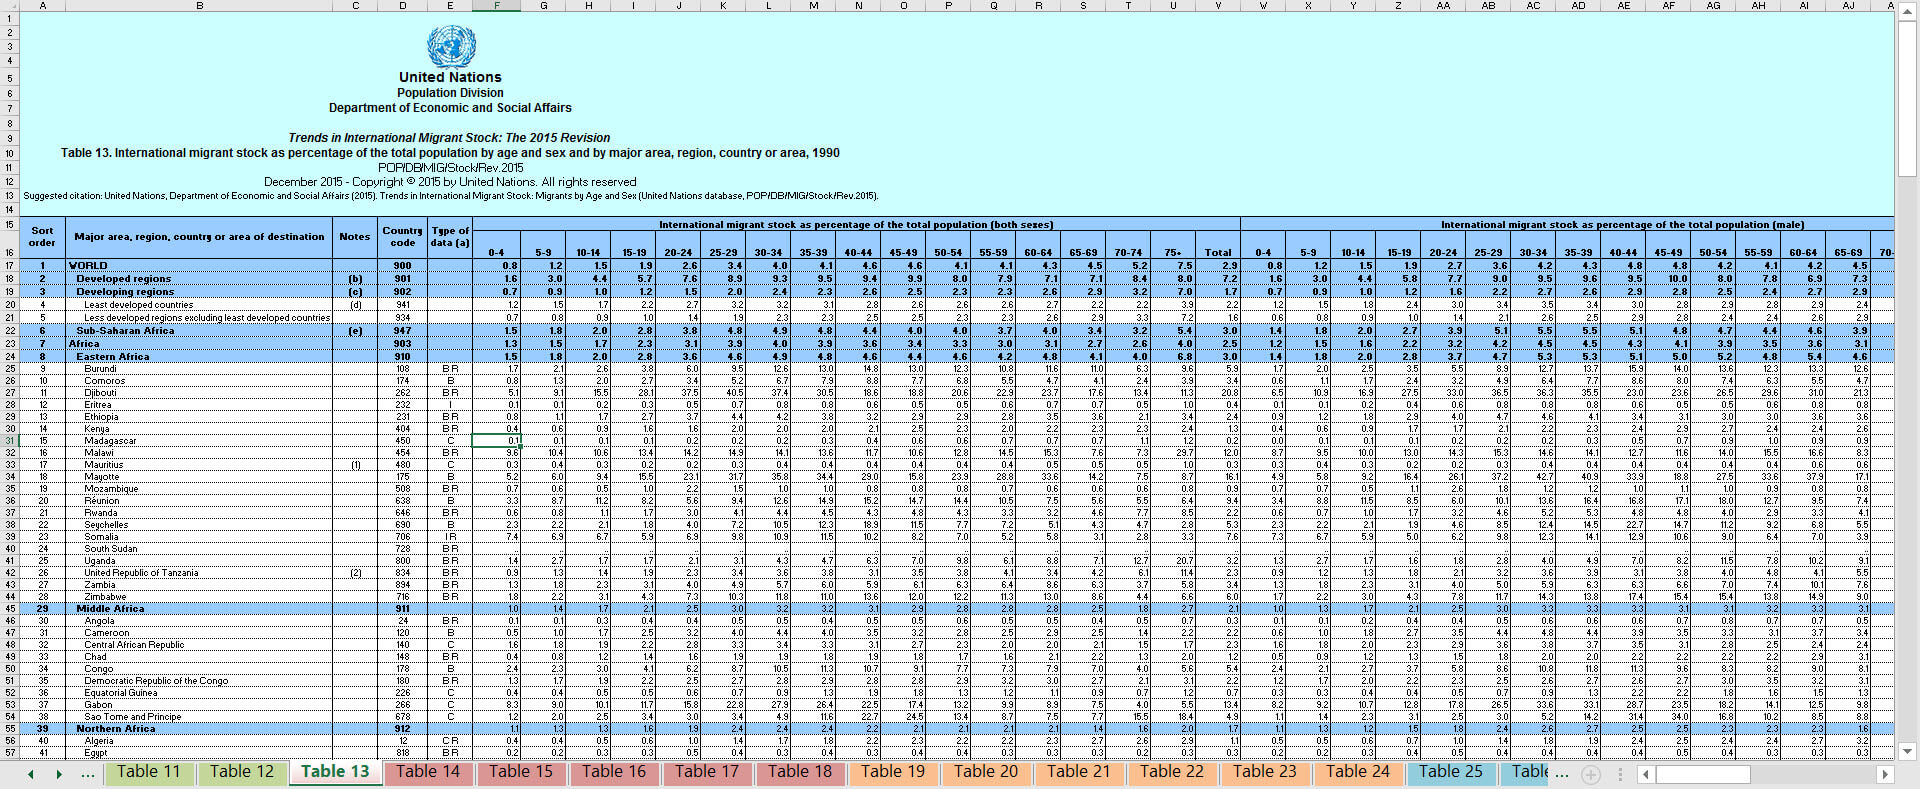
Task: Click horizontal scrollbar left arrow
Action: point(1645,774)
